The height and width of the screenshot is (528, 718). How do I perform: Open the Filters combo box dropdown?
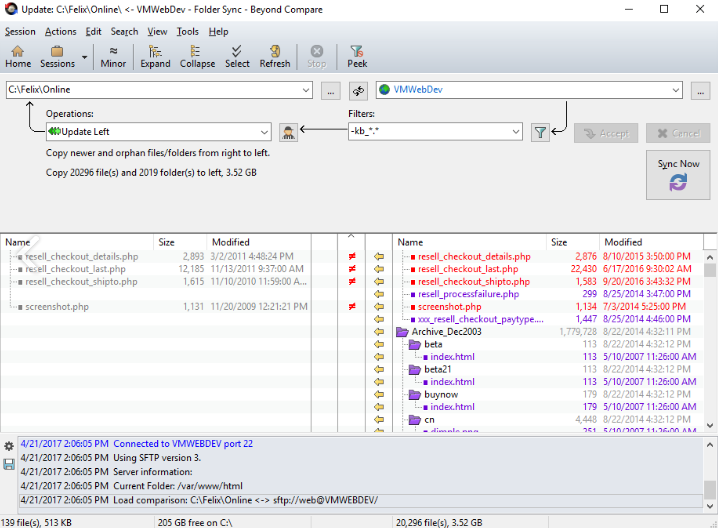[x=516, y=132]
